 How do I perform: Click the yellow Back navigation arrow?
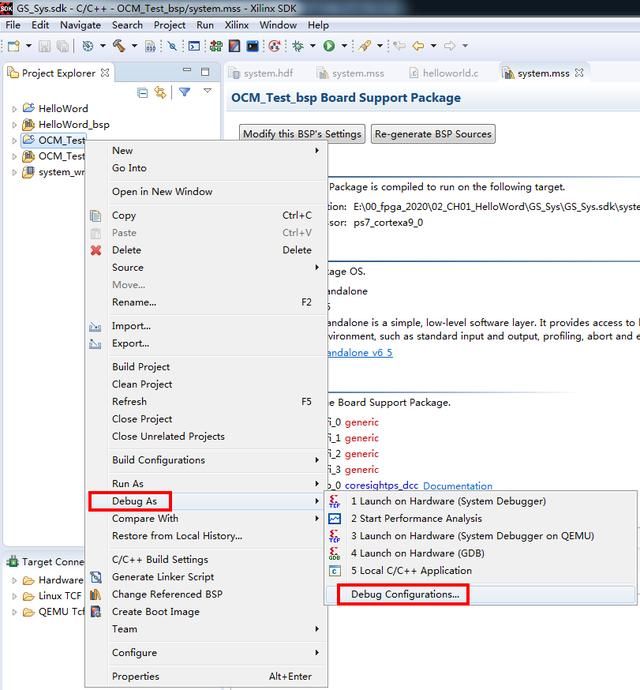(418, 46)
